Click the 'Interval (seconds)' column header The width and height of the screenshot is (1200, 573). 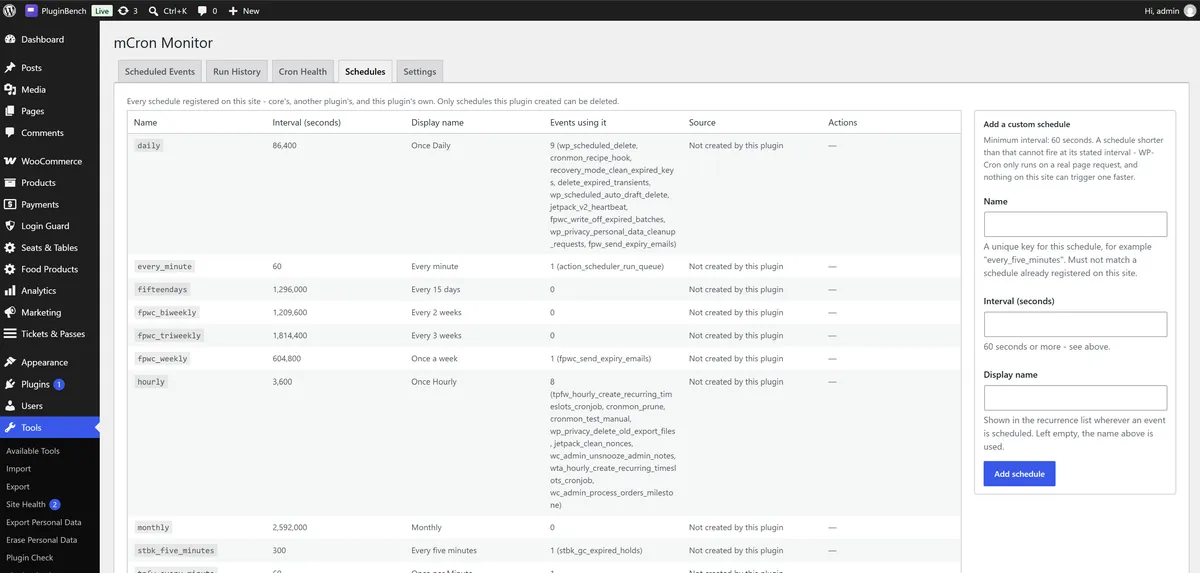(x=306, y=123)
